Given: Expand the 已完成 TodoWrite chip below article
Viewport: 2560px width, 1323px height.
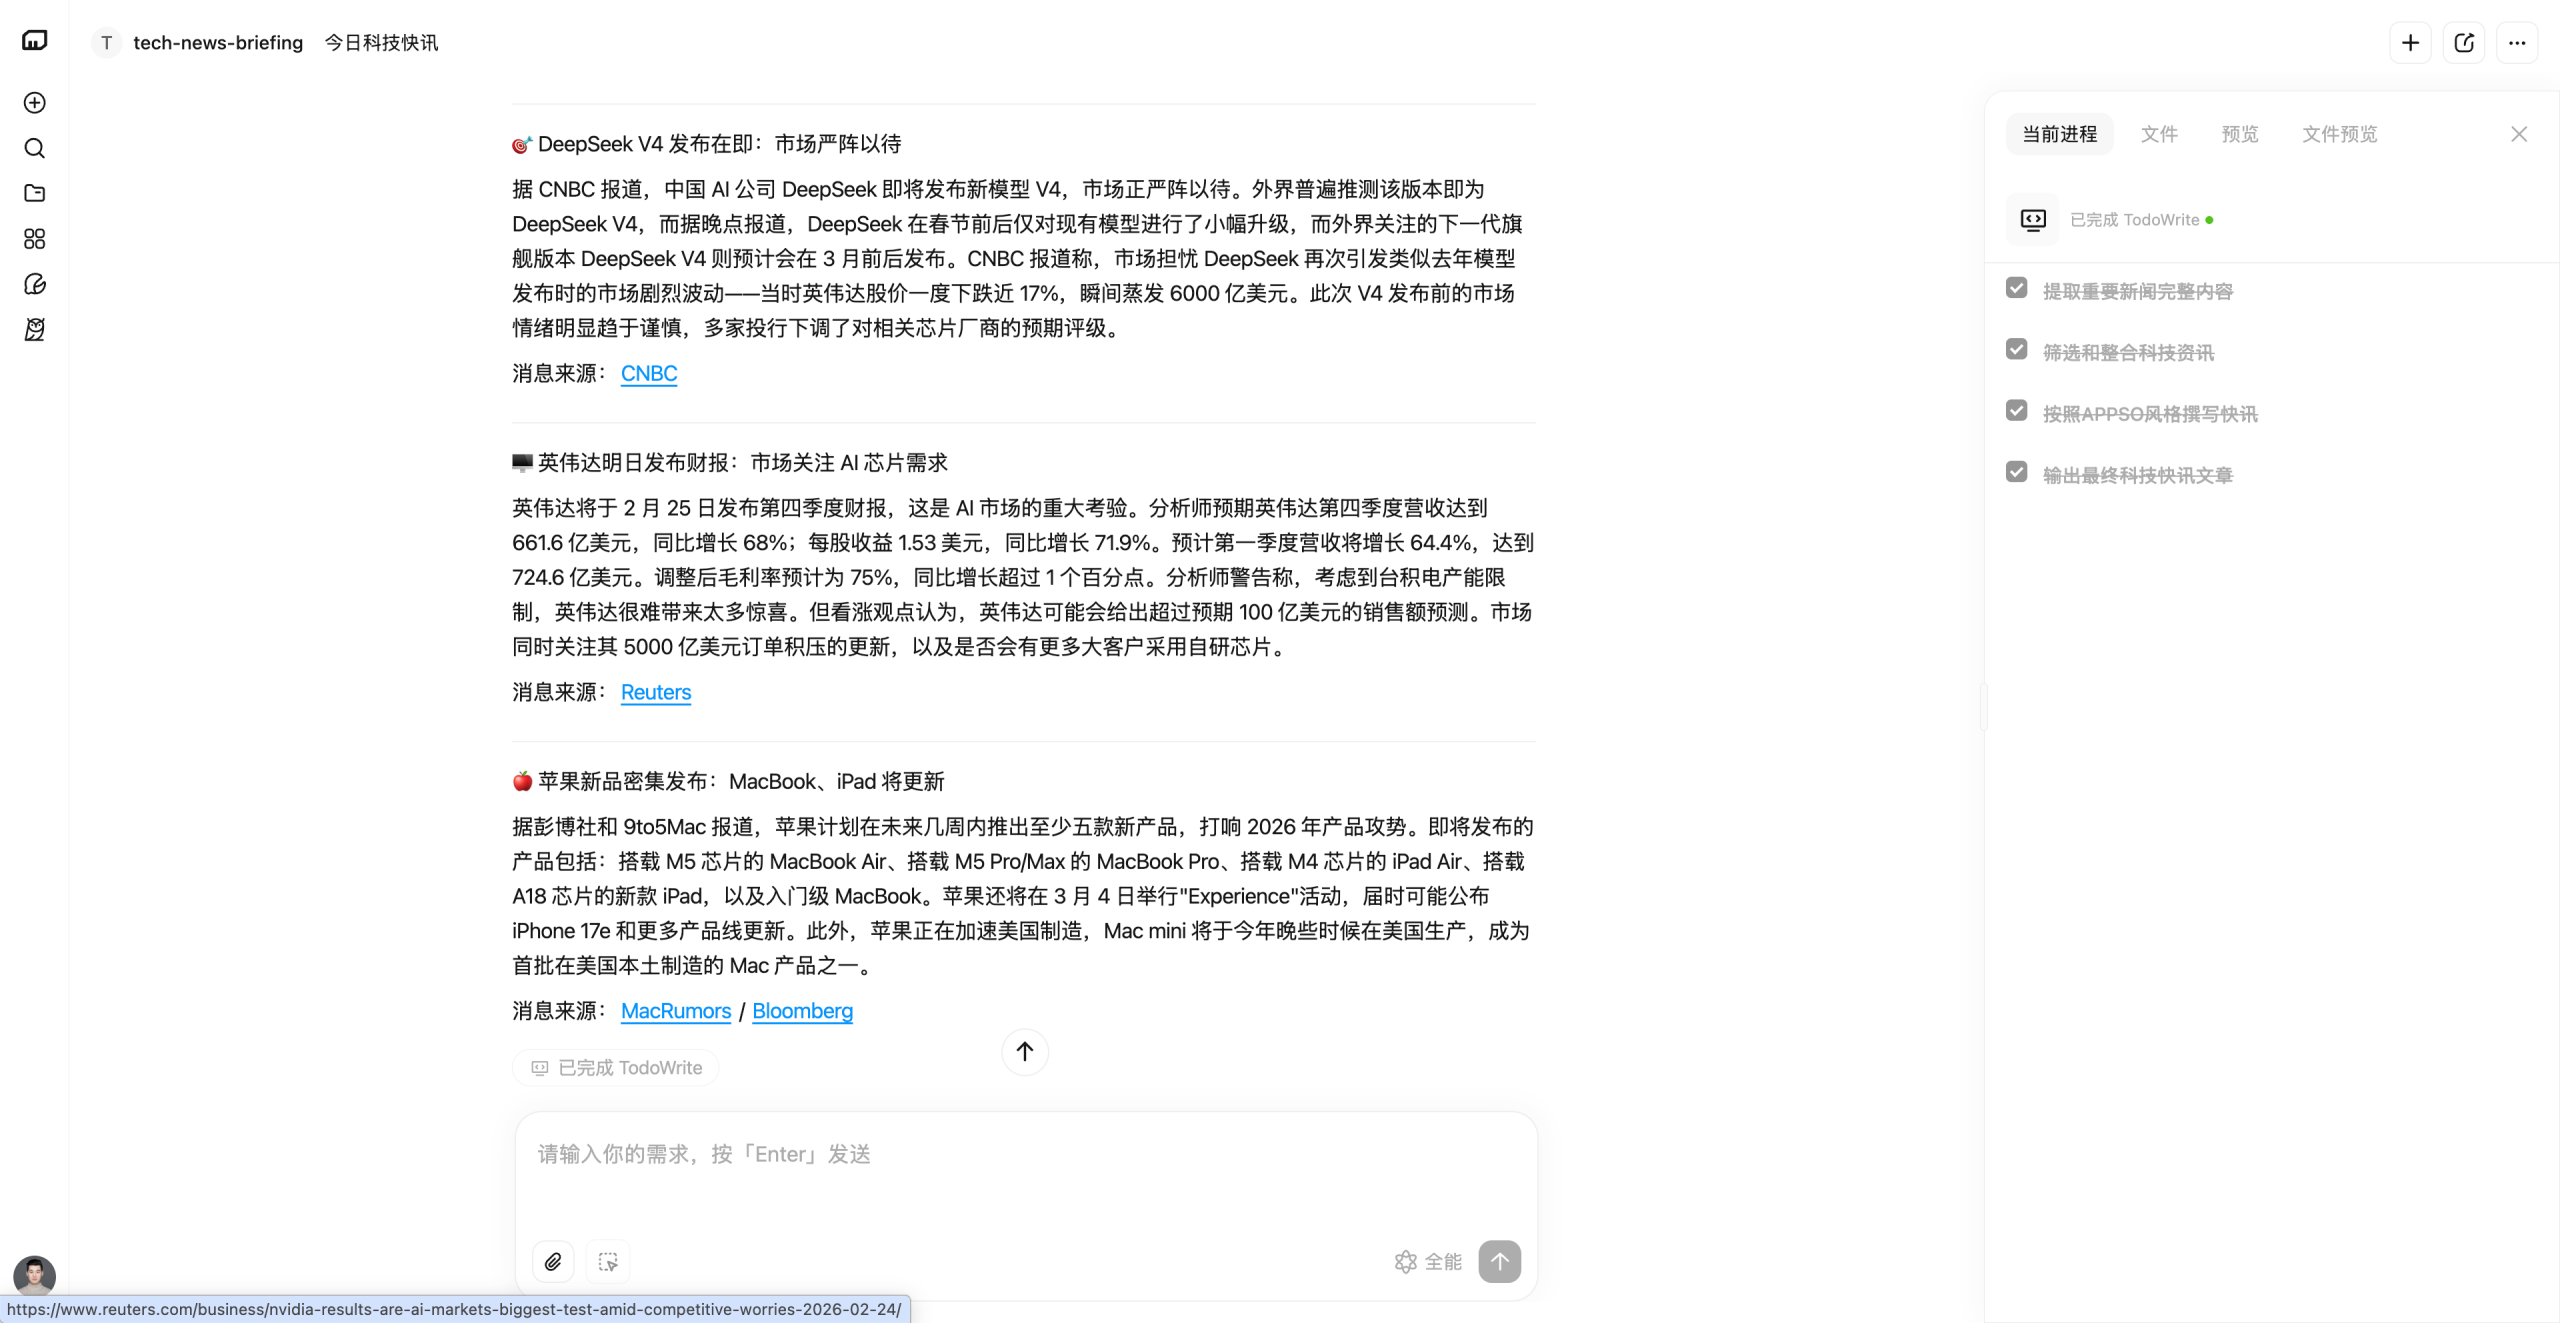Looking at the screenshot, I should [616, 1067].
